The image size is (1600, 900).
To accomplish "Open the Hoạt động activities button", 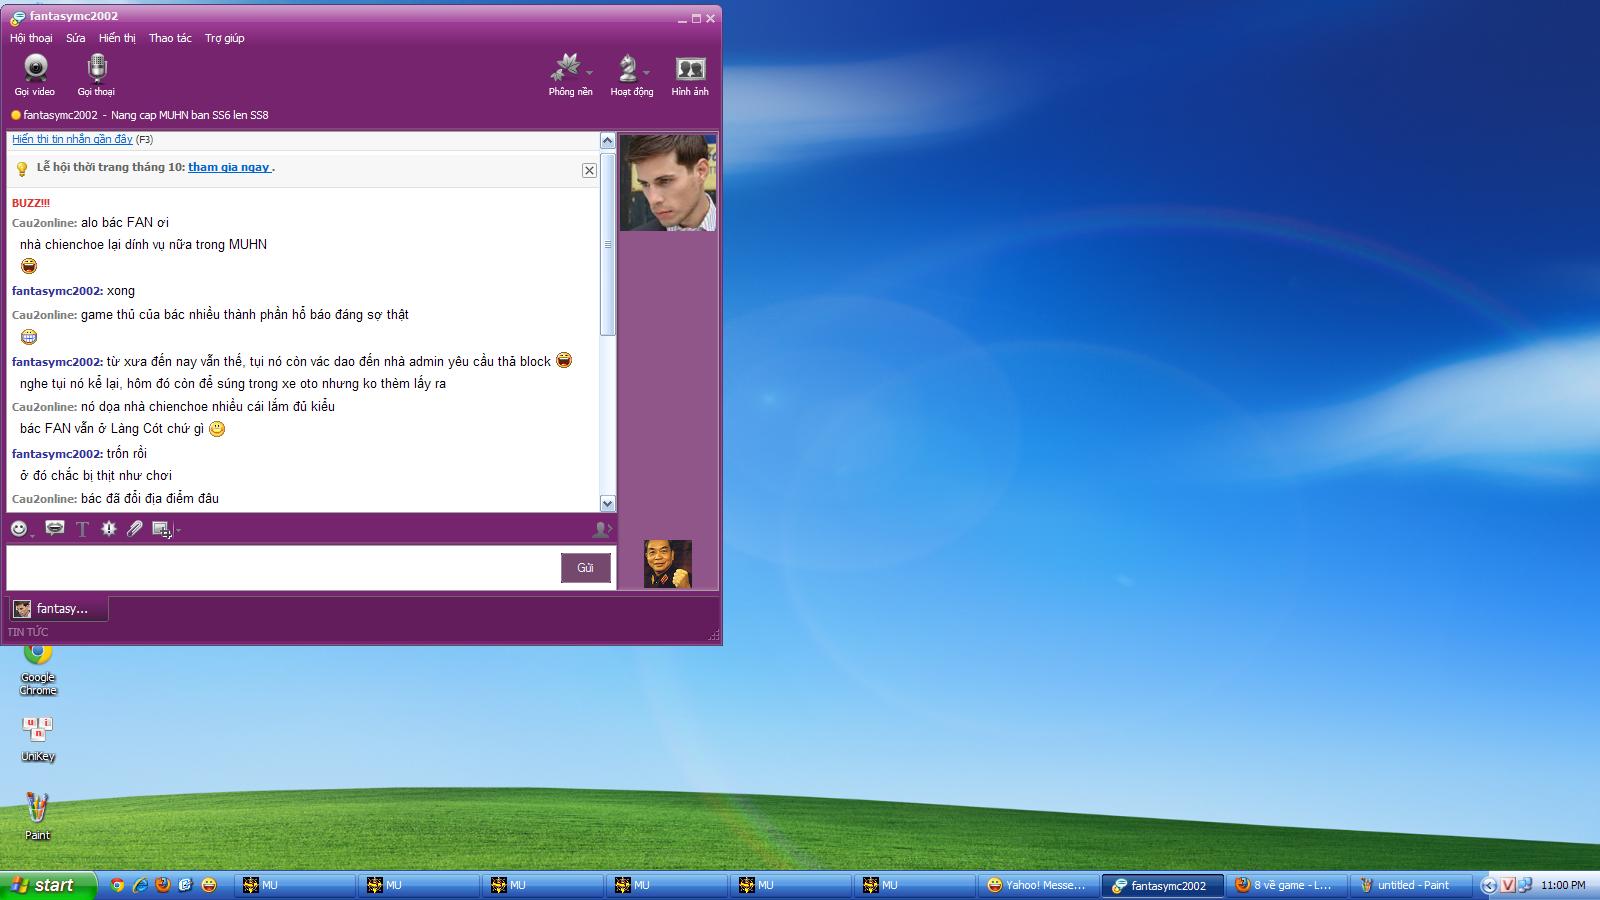I will 627,75.
